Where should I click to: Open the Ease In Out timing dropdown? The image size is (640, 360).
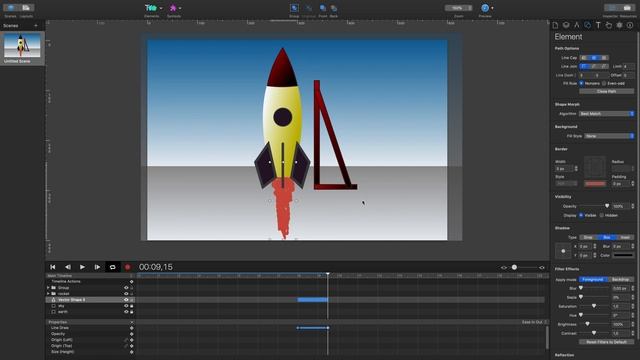(x=534, y=322)
